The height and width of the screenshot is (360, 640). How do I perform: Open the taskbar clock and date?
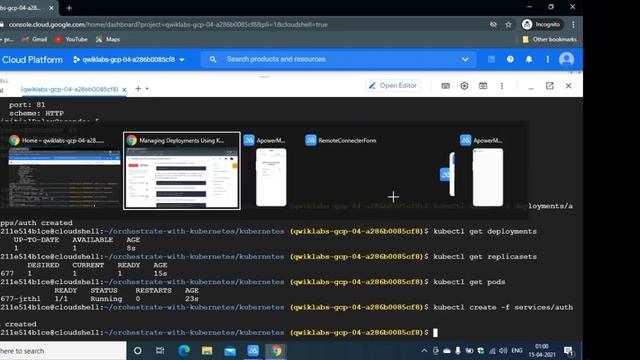coord(542,351)
